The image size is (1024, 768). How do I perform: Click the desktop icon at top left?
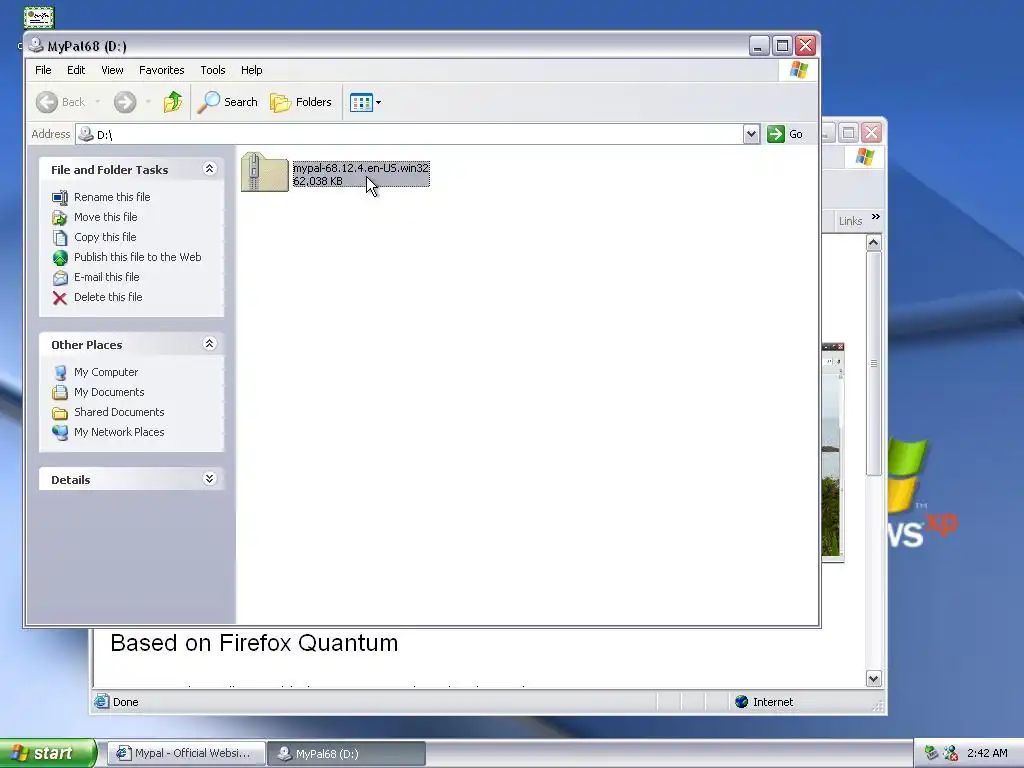point(39,17)
